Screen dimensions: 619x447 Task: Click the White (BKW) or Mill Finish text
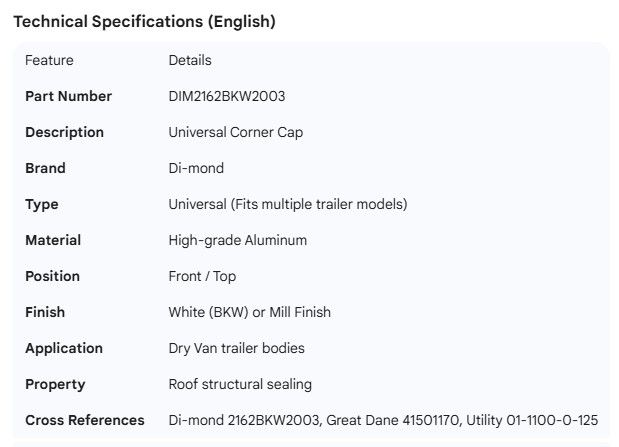click(250, 312)
